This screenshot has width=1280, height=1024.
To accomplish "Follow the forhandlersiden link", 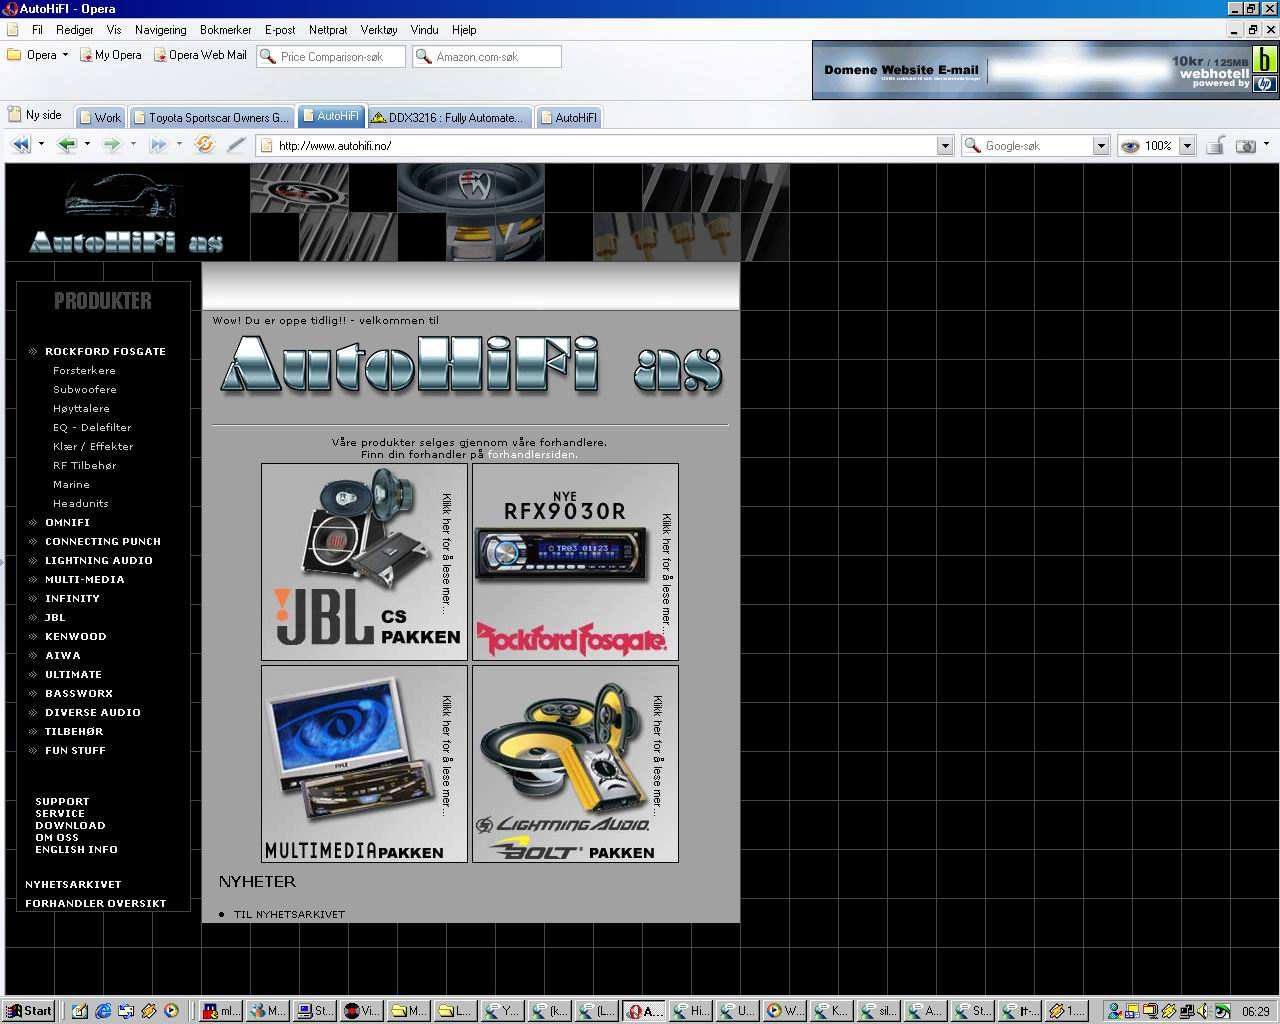I will [531, 455].
